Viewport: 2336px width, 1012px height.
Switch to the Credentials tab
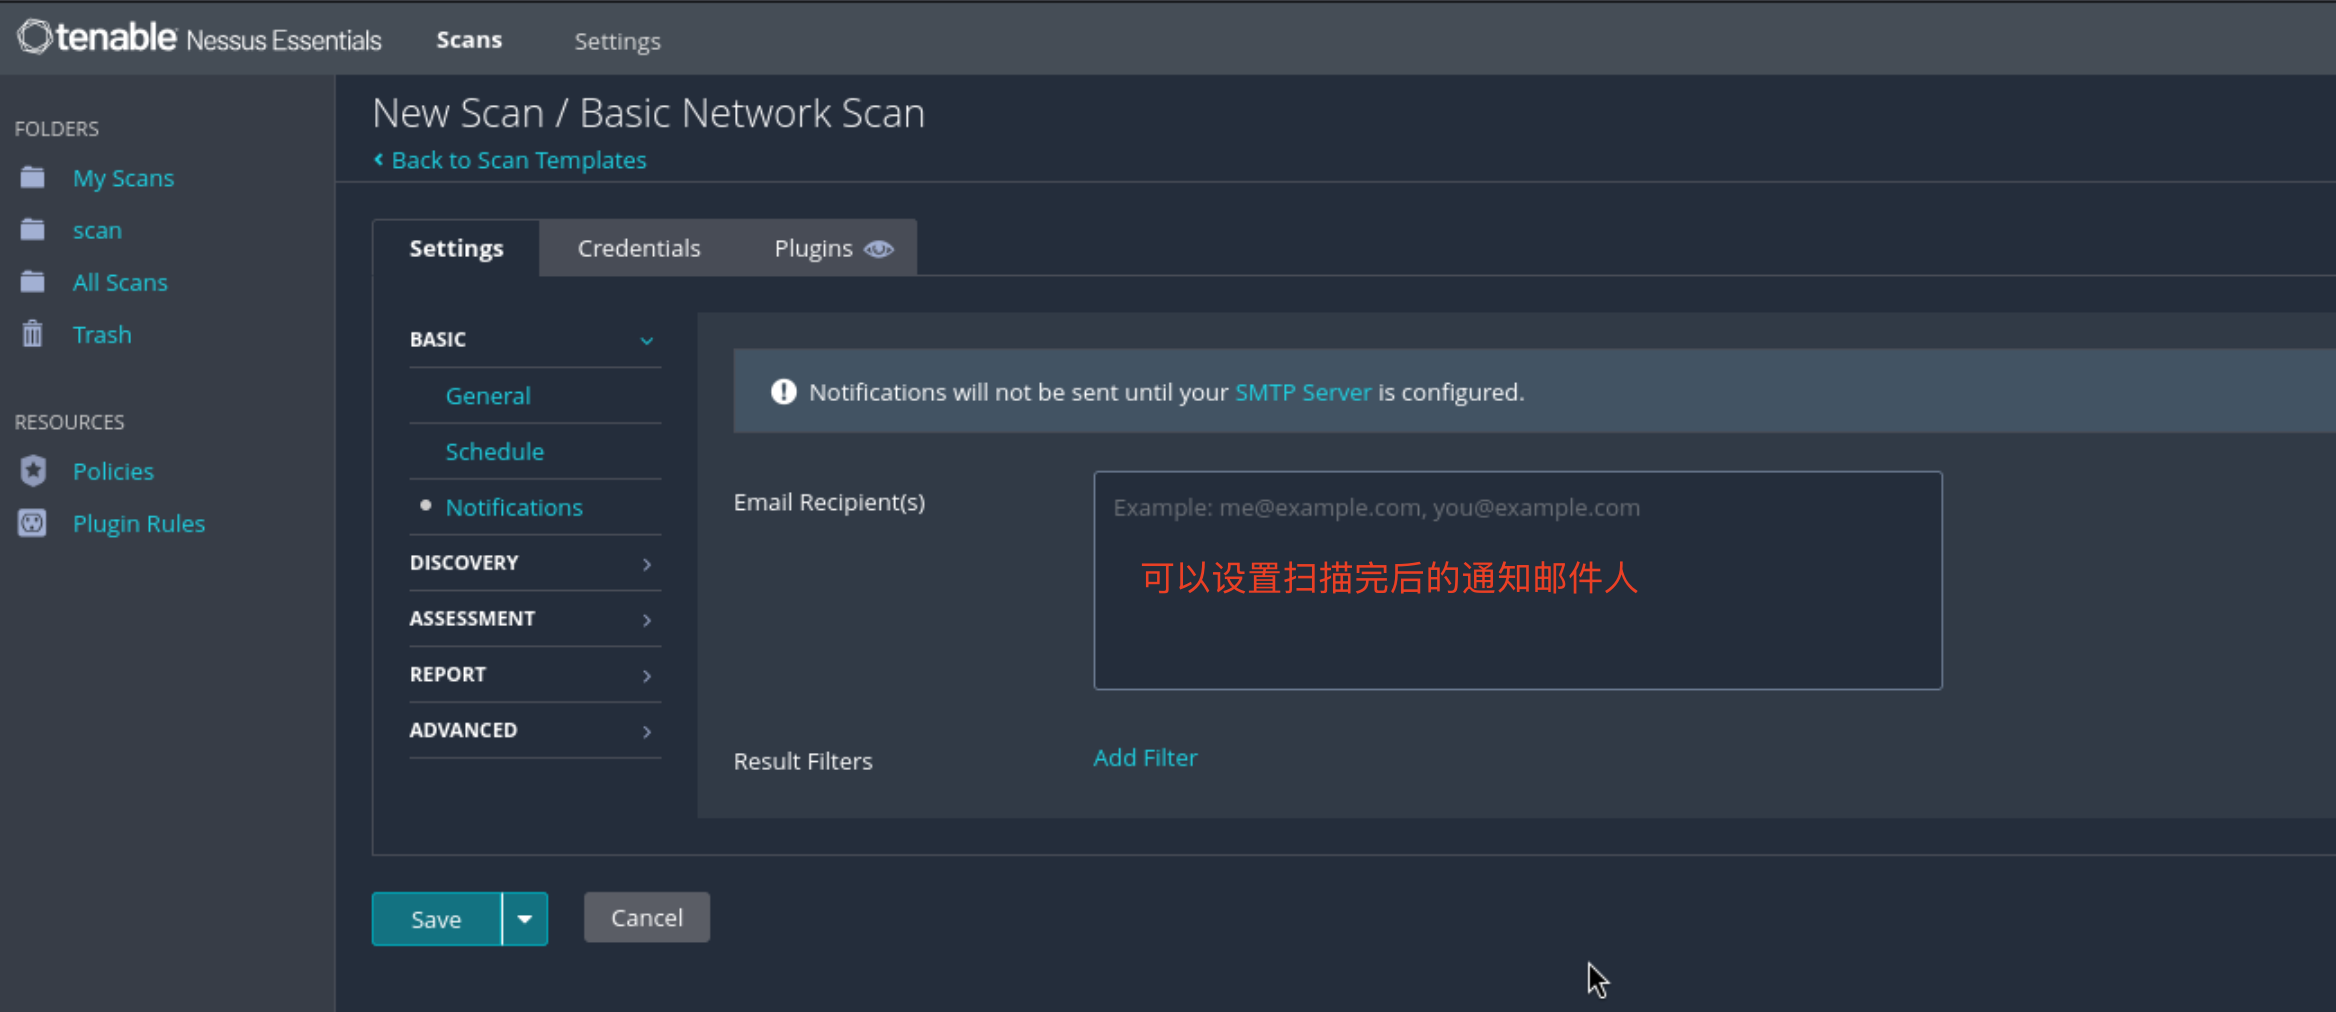tap(639, 248)
